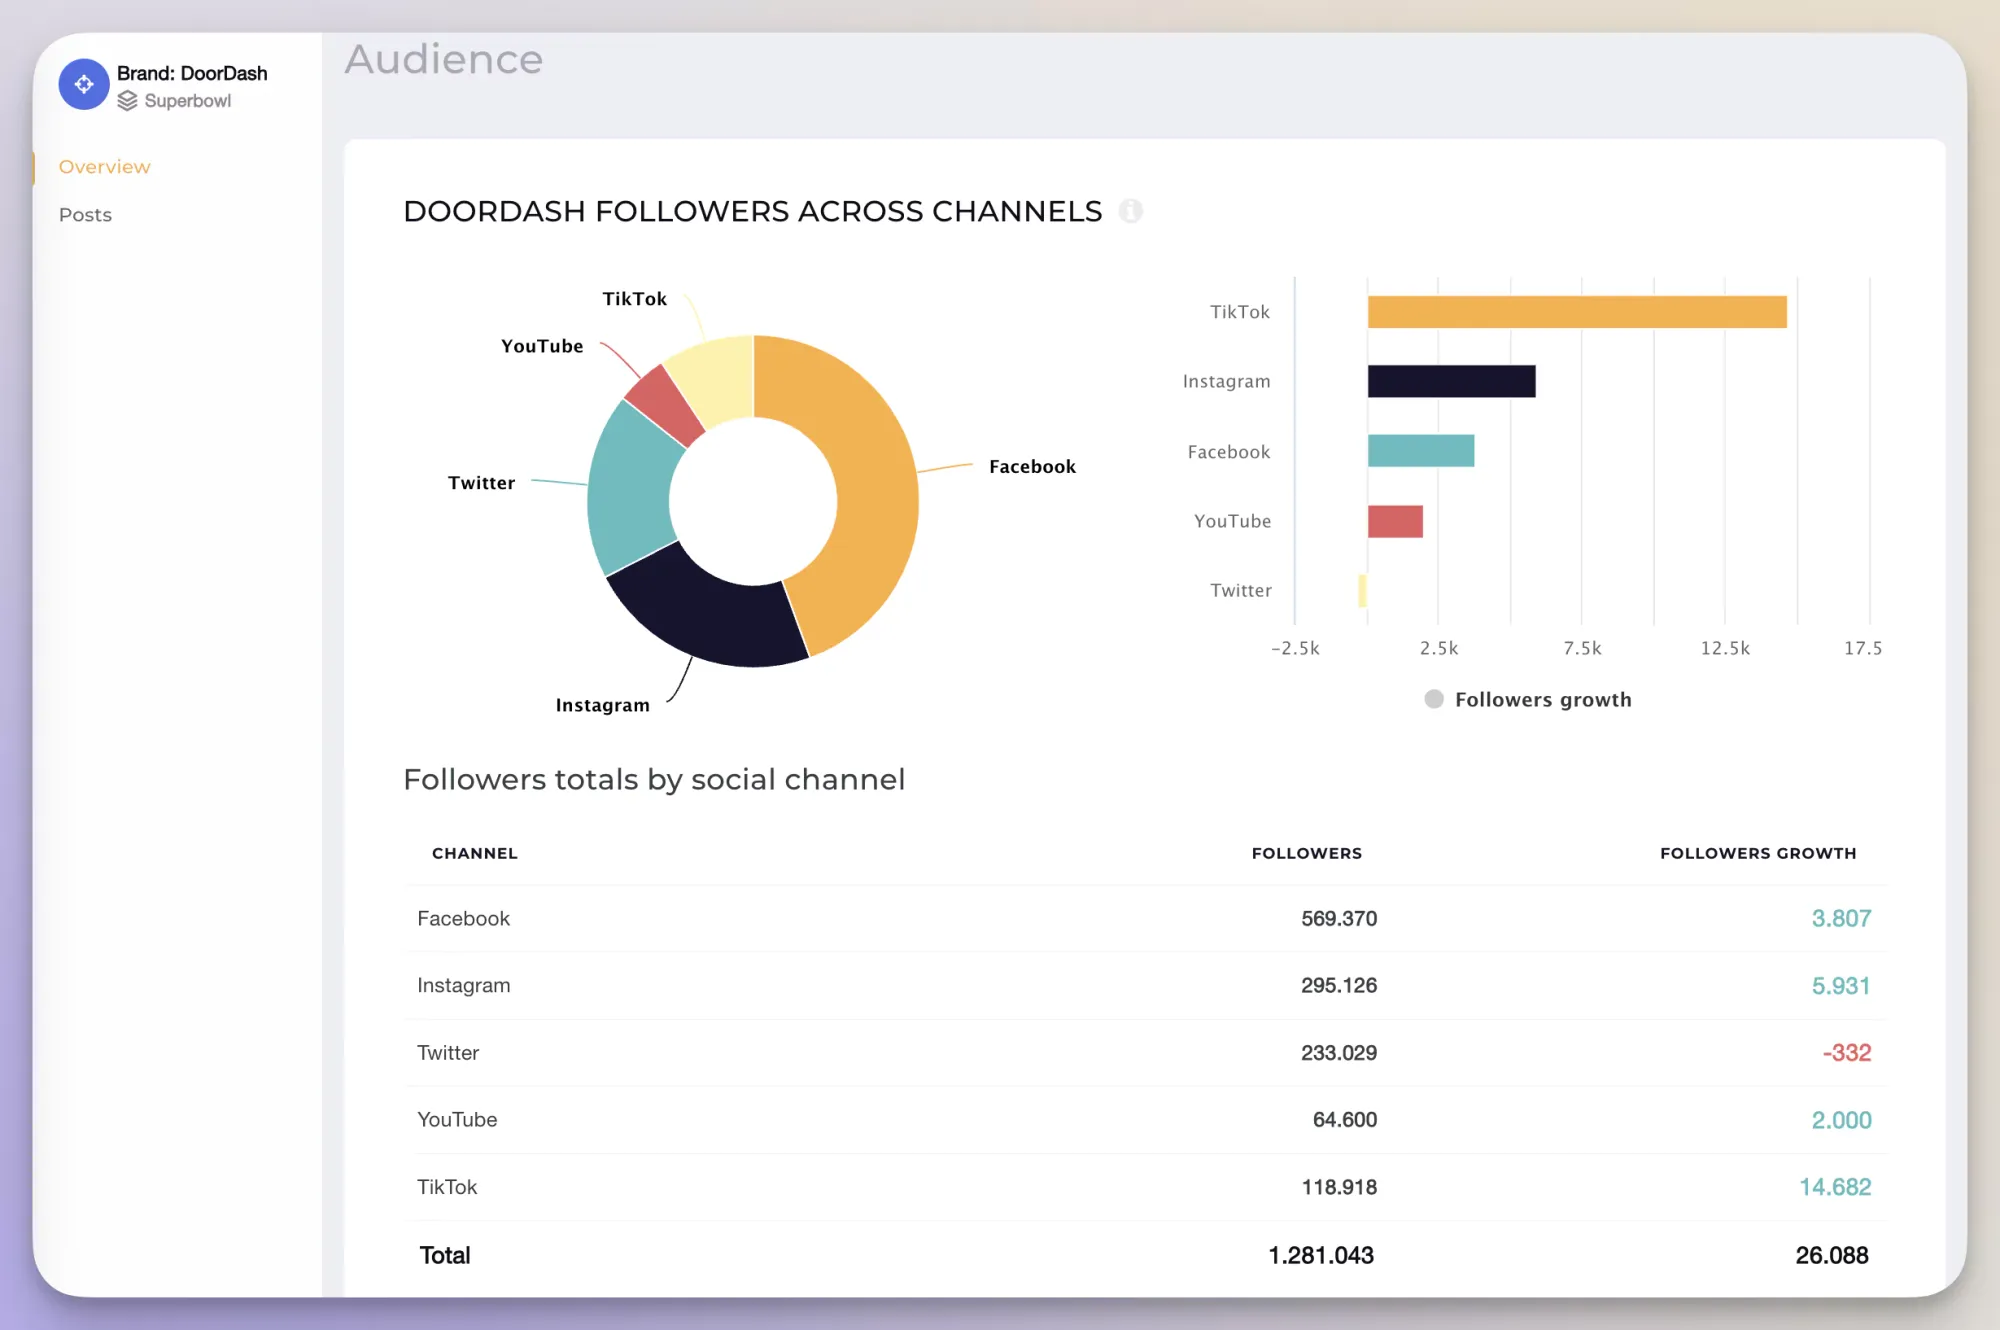This screenshot has height=1330, width=2000.
Task: Click the 118.918 followers value
Action: point(1339,1187)
